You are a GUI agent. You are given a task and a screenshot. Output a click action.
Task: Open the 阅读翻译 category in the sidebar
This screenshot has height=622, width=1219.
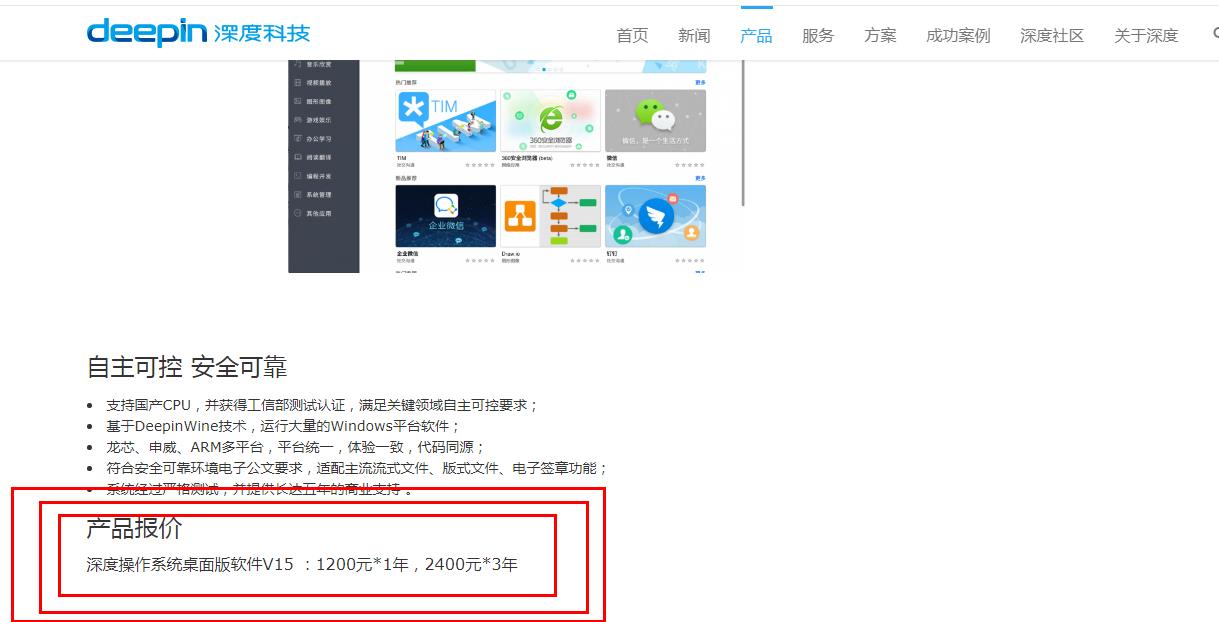[320, 157]
